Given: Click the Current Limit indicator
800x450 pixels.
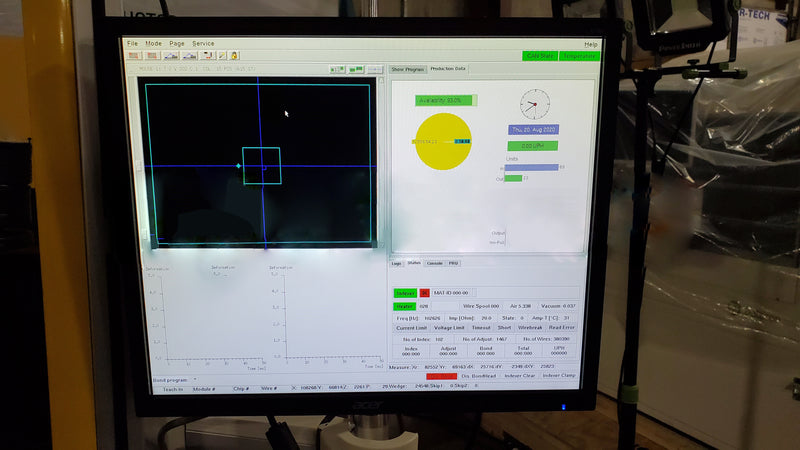Looking at the screenshot, I should tap(411, 328).
